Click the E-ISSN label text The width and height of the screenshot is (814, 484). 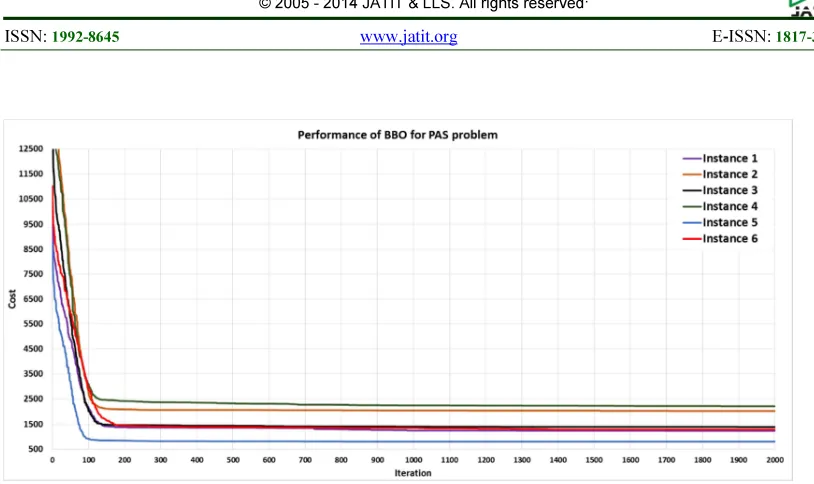tap(741, 37)
